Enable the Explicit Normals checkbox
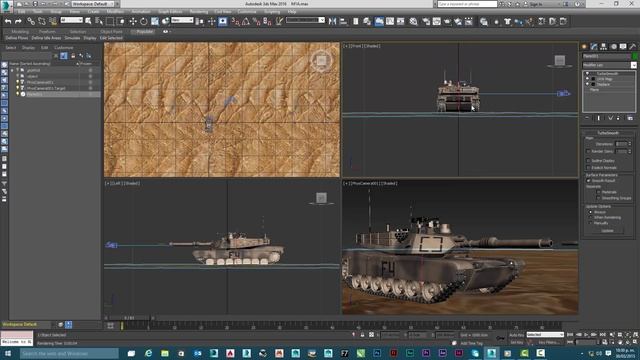640x360 pixels. tap(589, 168)
